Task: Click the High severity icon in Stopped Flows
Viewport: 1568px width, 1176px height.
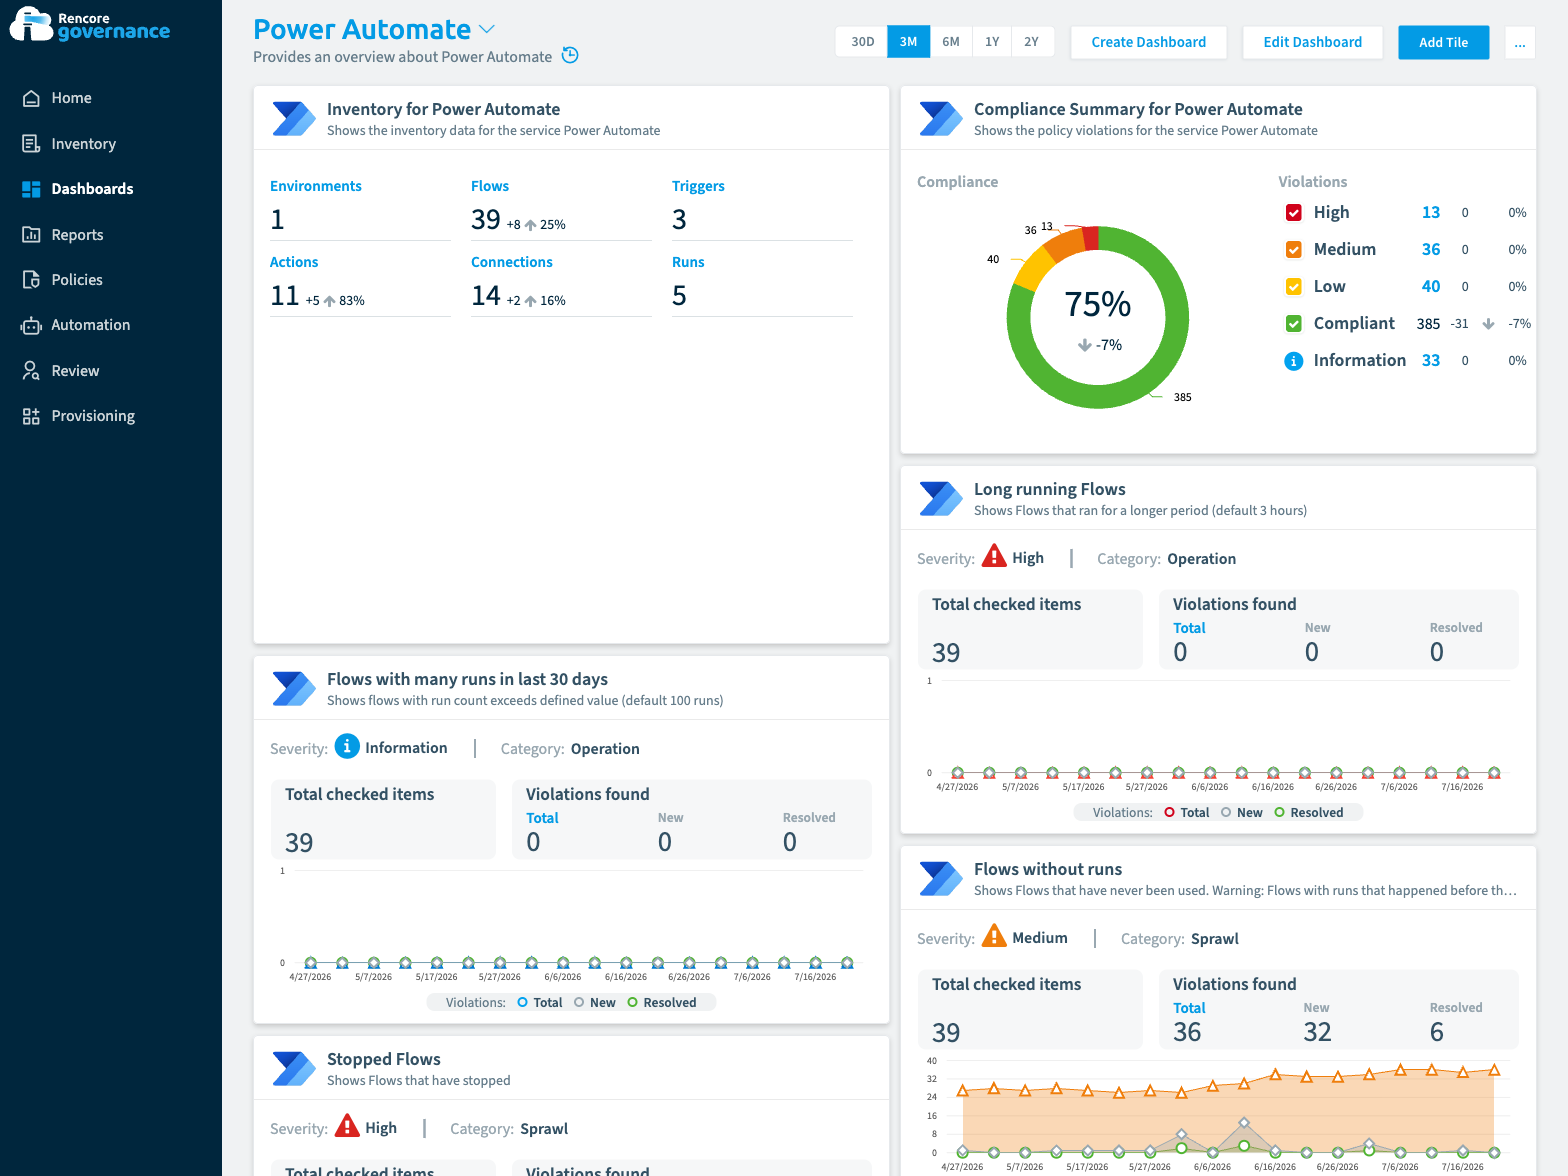Action: [347, 1126]
